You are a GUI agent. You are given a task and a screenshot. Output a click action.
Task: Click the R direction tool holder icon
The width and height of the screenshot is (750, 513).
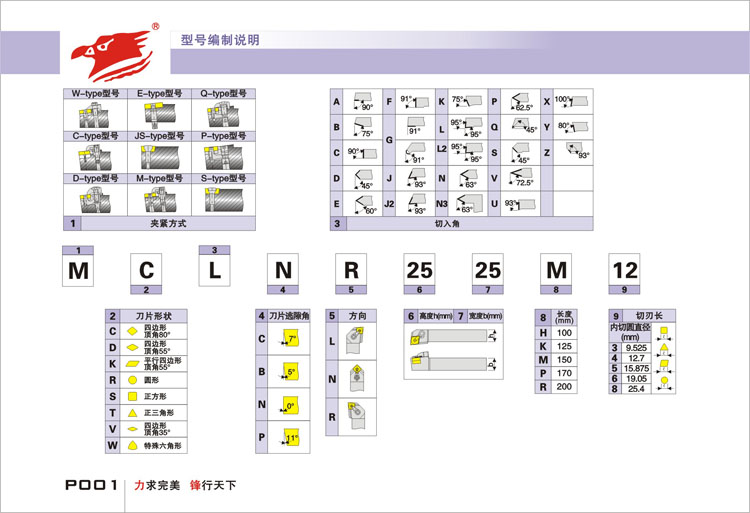click(357, 416)
